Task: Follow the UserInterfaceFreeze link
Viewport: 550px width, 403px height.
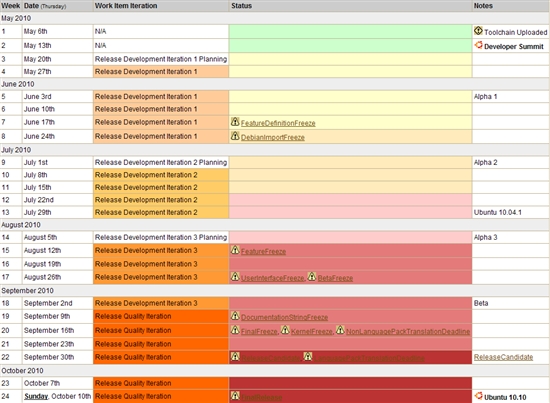Action: coord(273,278)
